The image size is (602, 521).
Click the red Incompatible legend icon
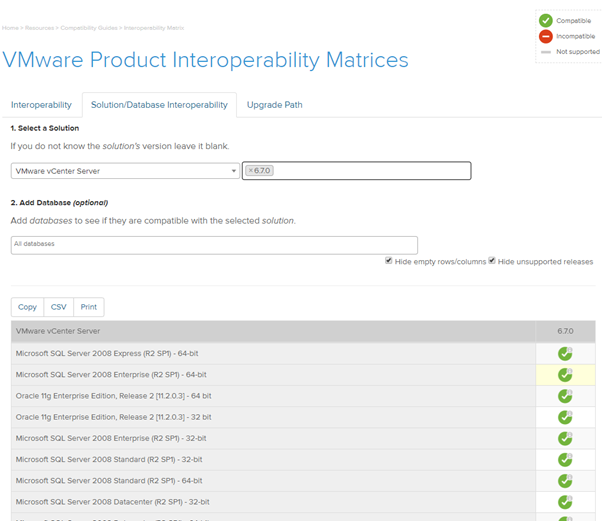546,36
